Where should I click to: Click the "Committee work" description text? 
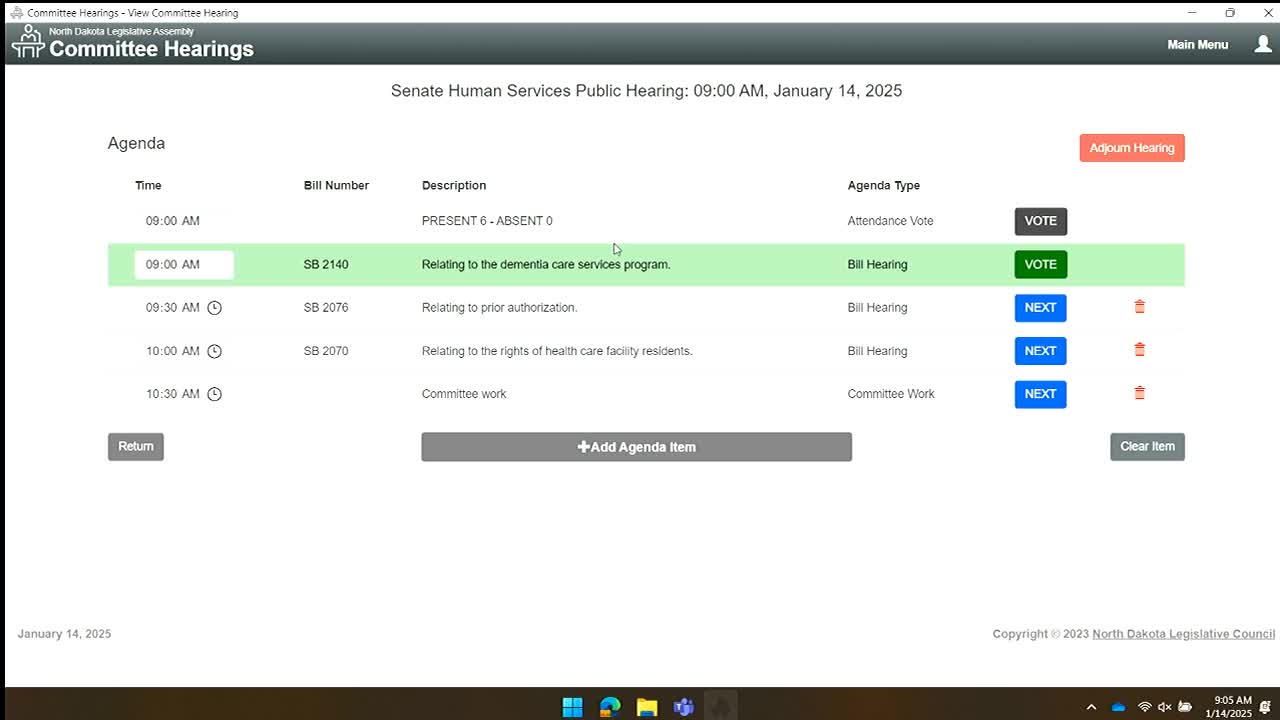point(464,394)
